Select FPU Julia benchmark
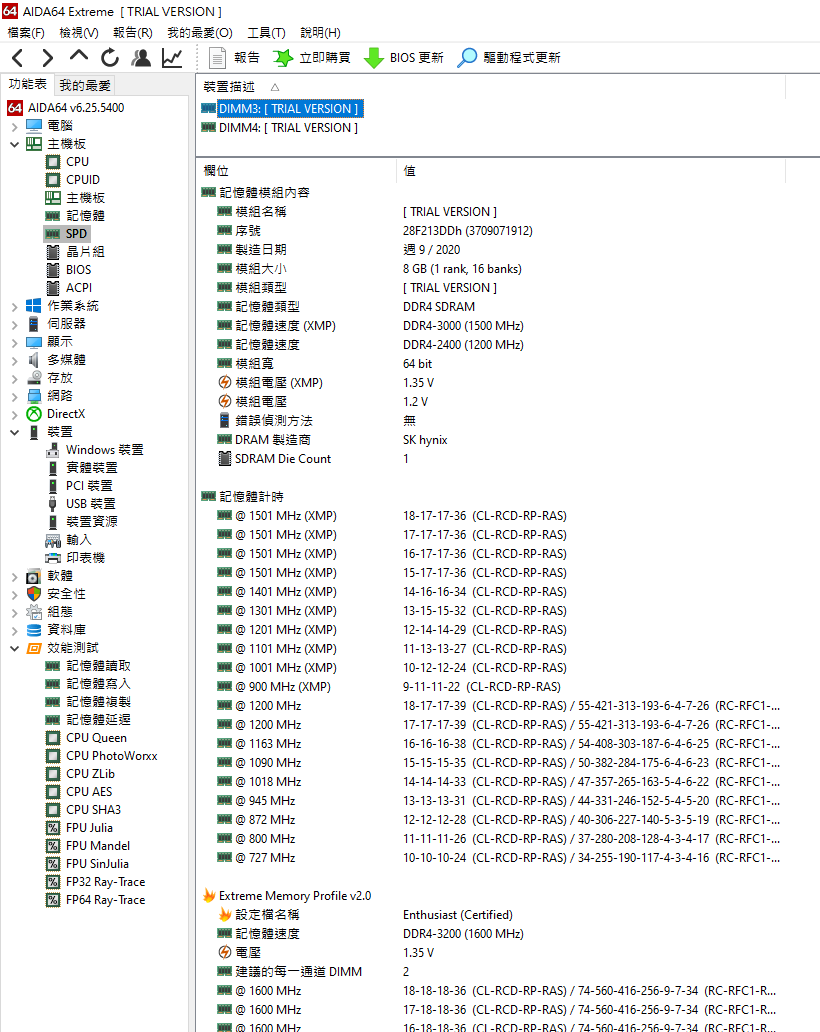The height and width of the screenshot is (1032, 820). [90, 828]
